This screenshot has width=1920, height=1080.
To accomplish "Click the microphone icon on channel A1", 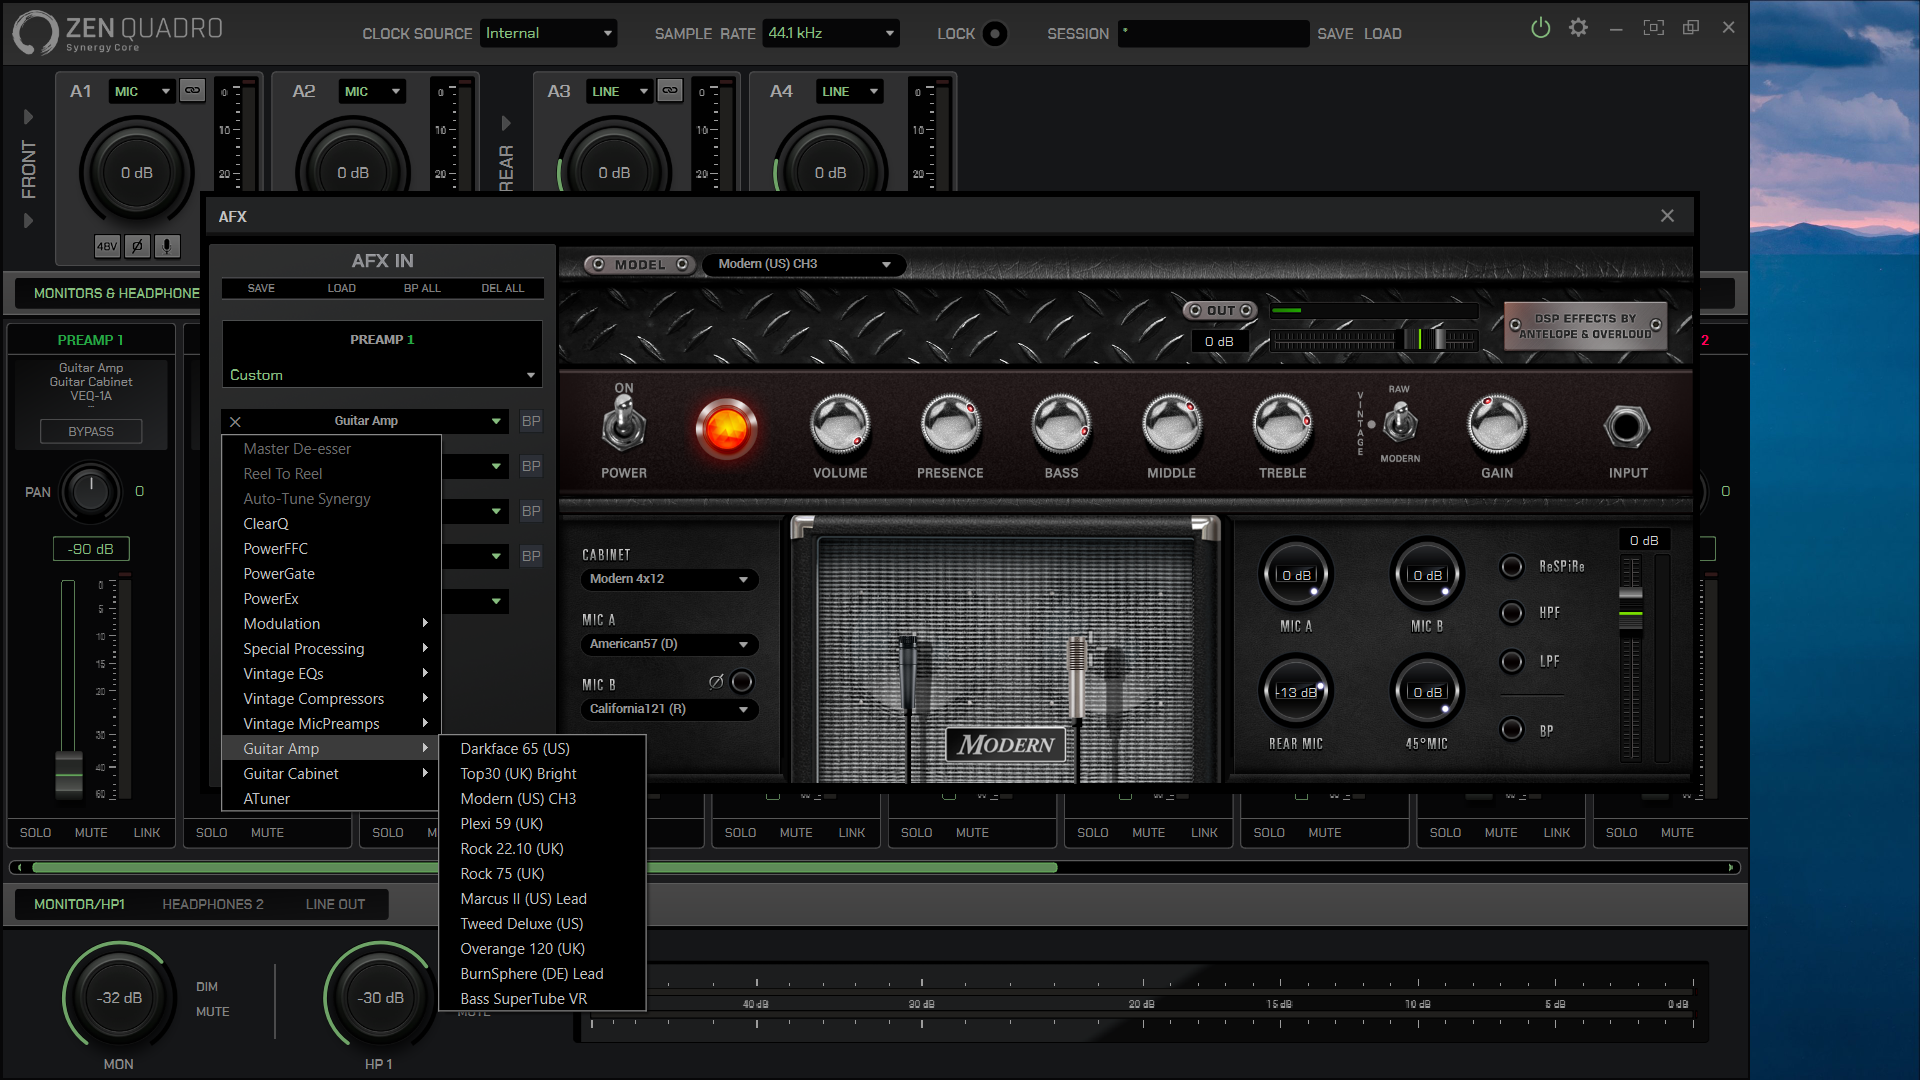I will (x=167, y=246).
